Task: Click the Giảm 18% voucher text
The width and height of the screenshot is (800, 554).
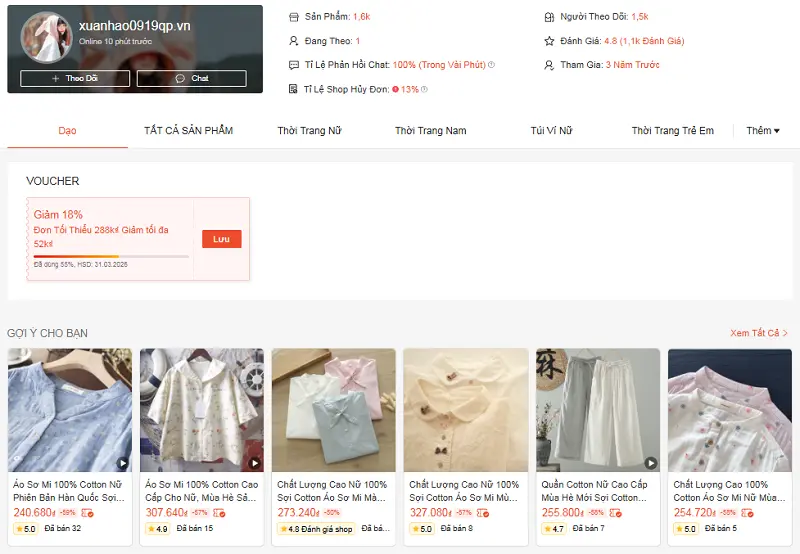Action: pyautogui.click(x=58, y=215)
